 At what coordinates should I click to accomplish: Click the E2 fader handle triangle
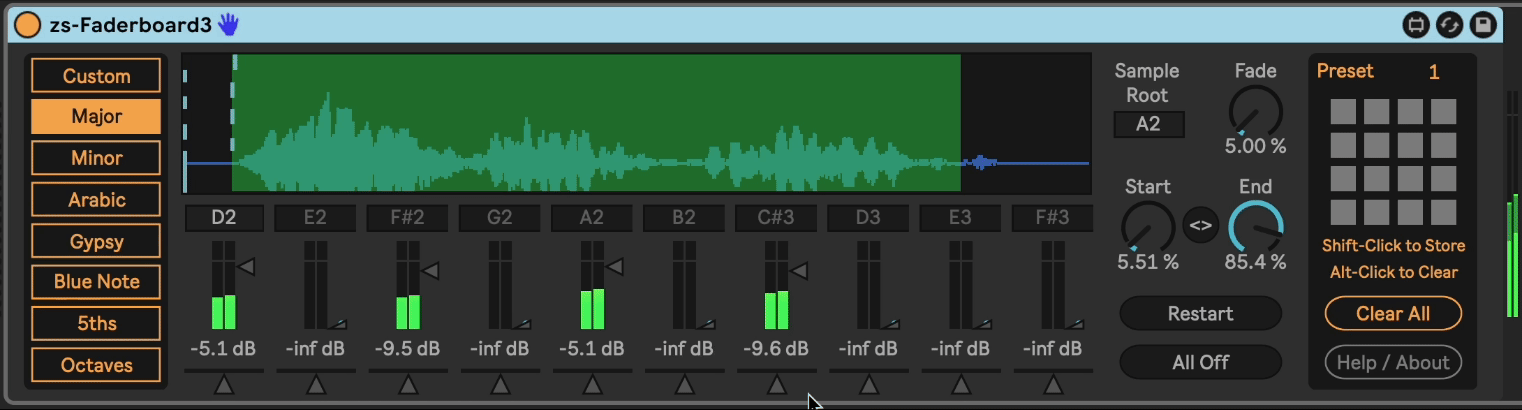[x=338, y=324]
